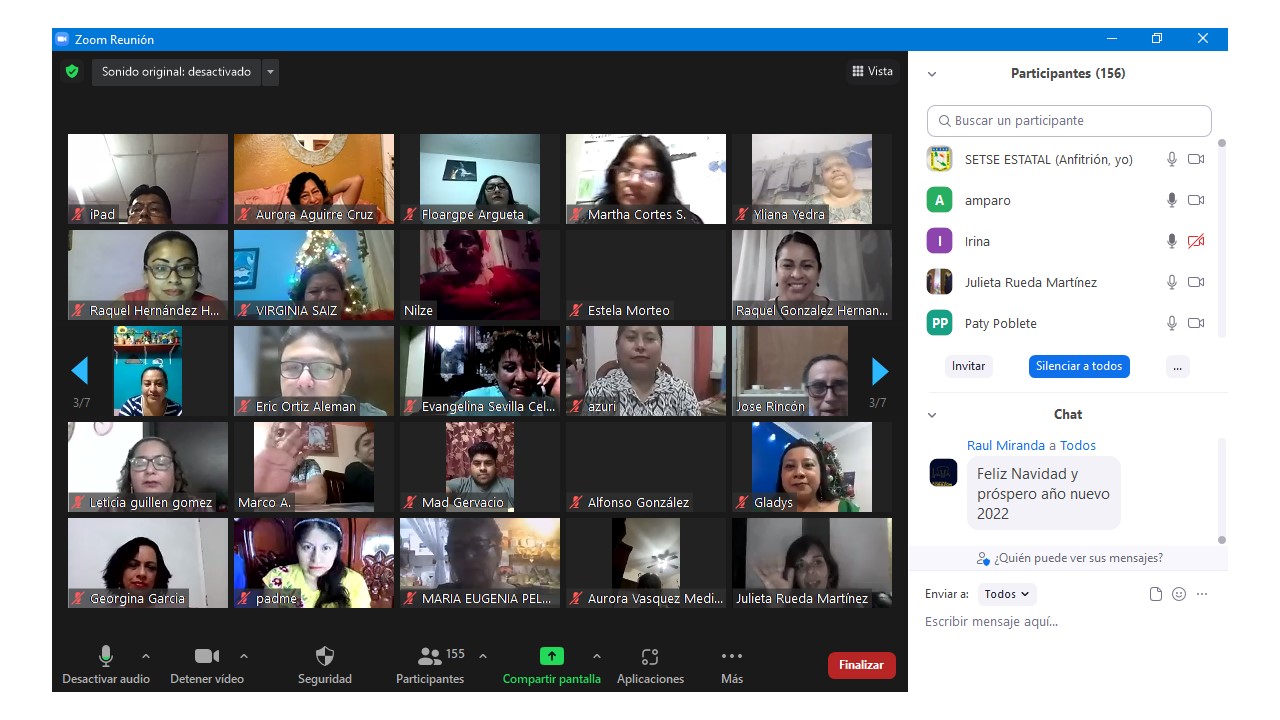Select Gladys video tile
The height and width of the screenshot is (720, 1280).
[x=812, y=467]
